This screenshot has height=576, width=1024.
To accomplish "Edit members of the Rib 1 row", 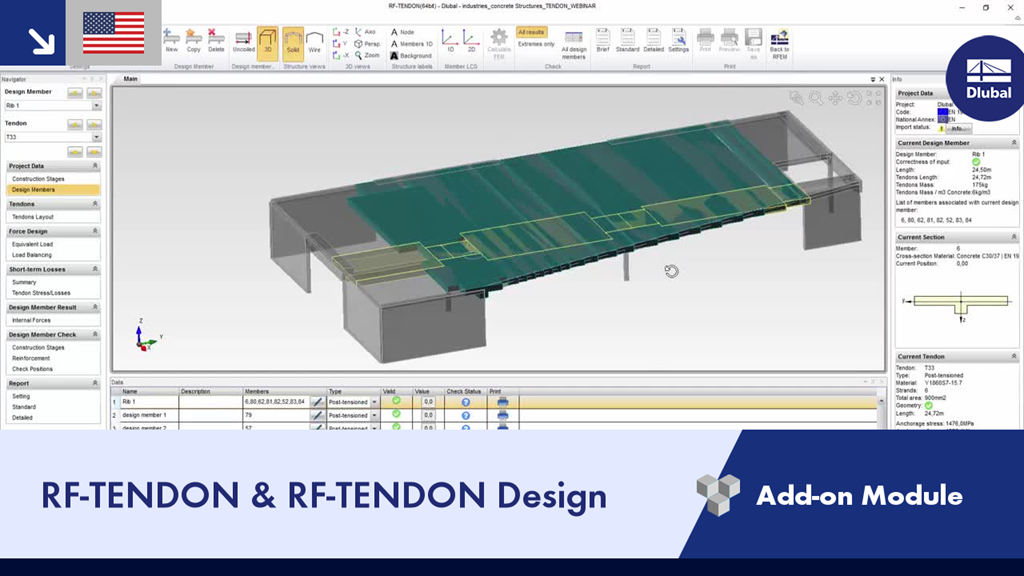I will pos(317,402).
